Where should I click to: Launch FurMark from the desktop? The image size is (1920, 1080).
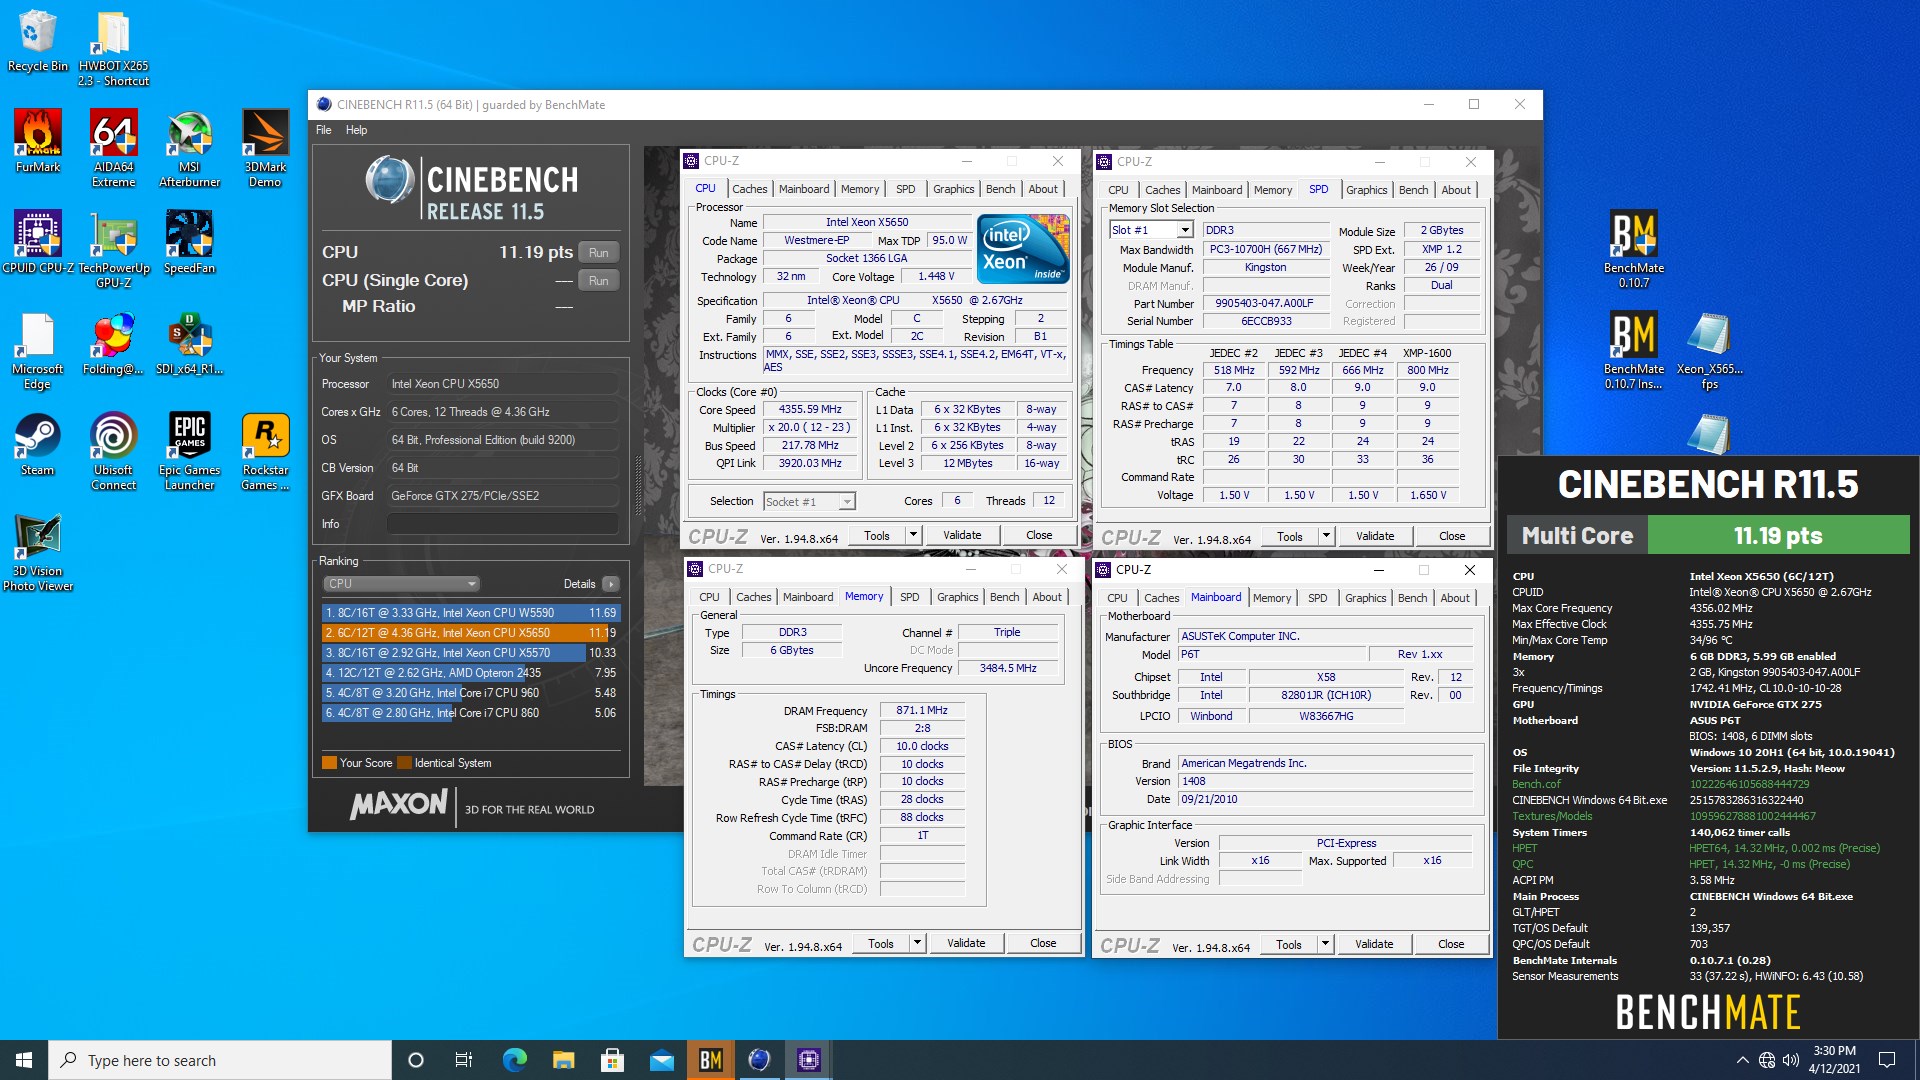click(37, 141)
